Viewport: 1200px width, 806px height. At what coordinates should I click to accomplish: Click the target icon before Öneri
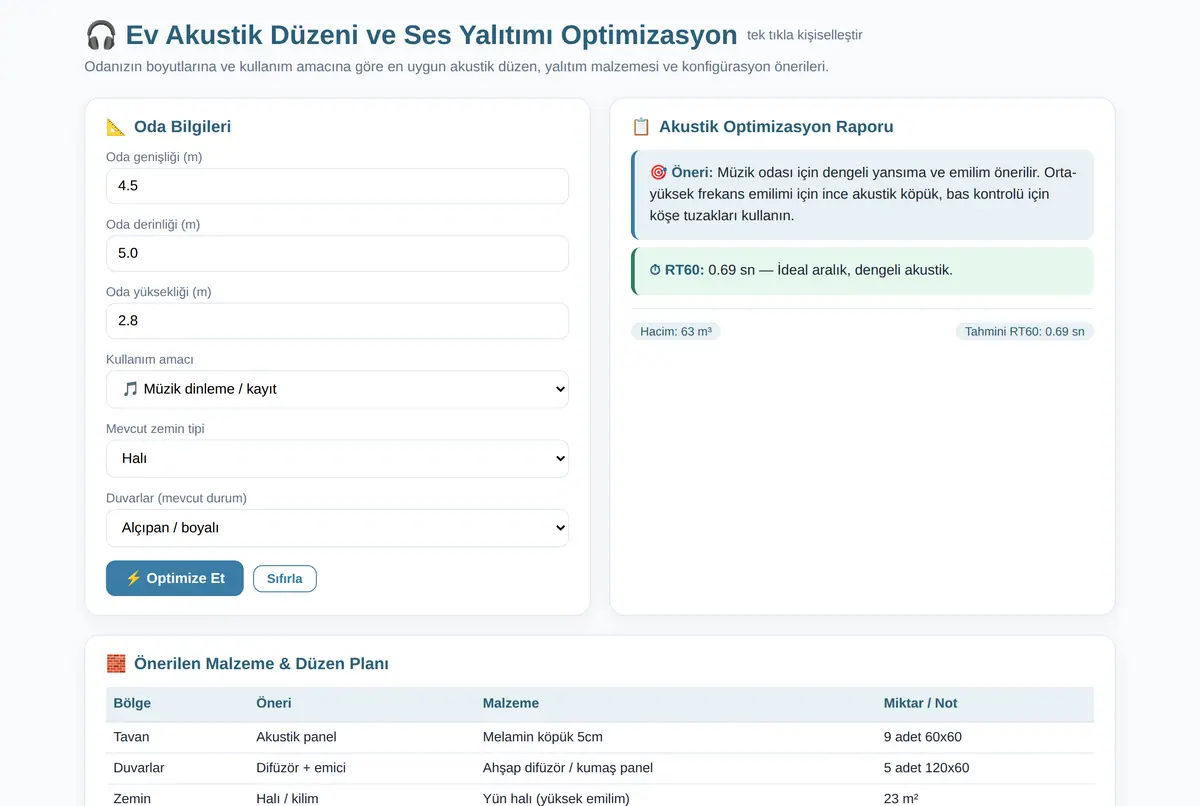tap(658, 172)
